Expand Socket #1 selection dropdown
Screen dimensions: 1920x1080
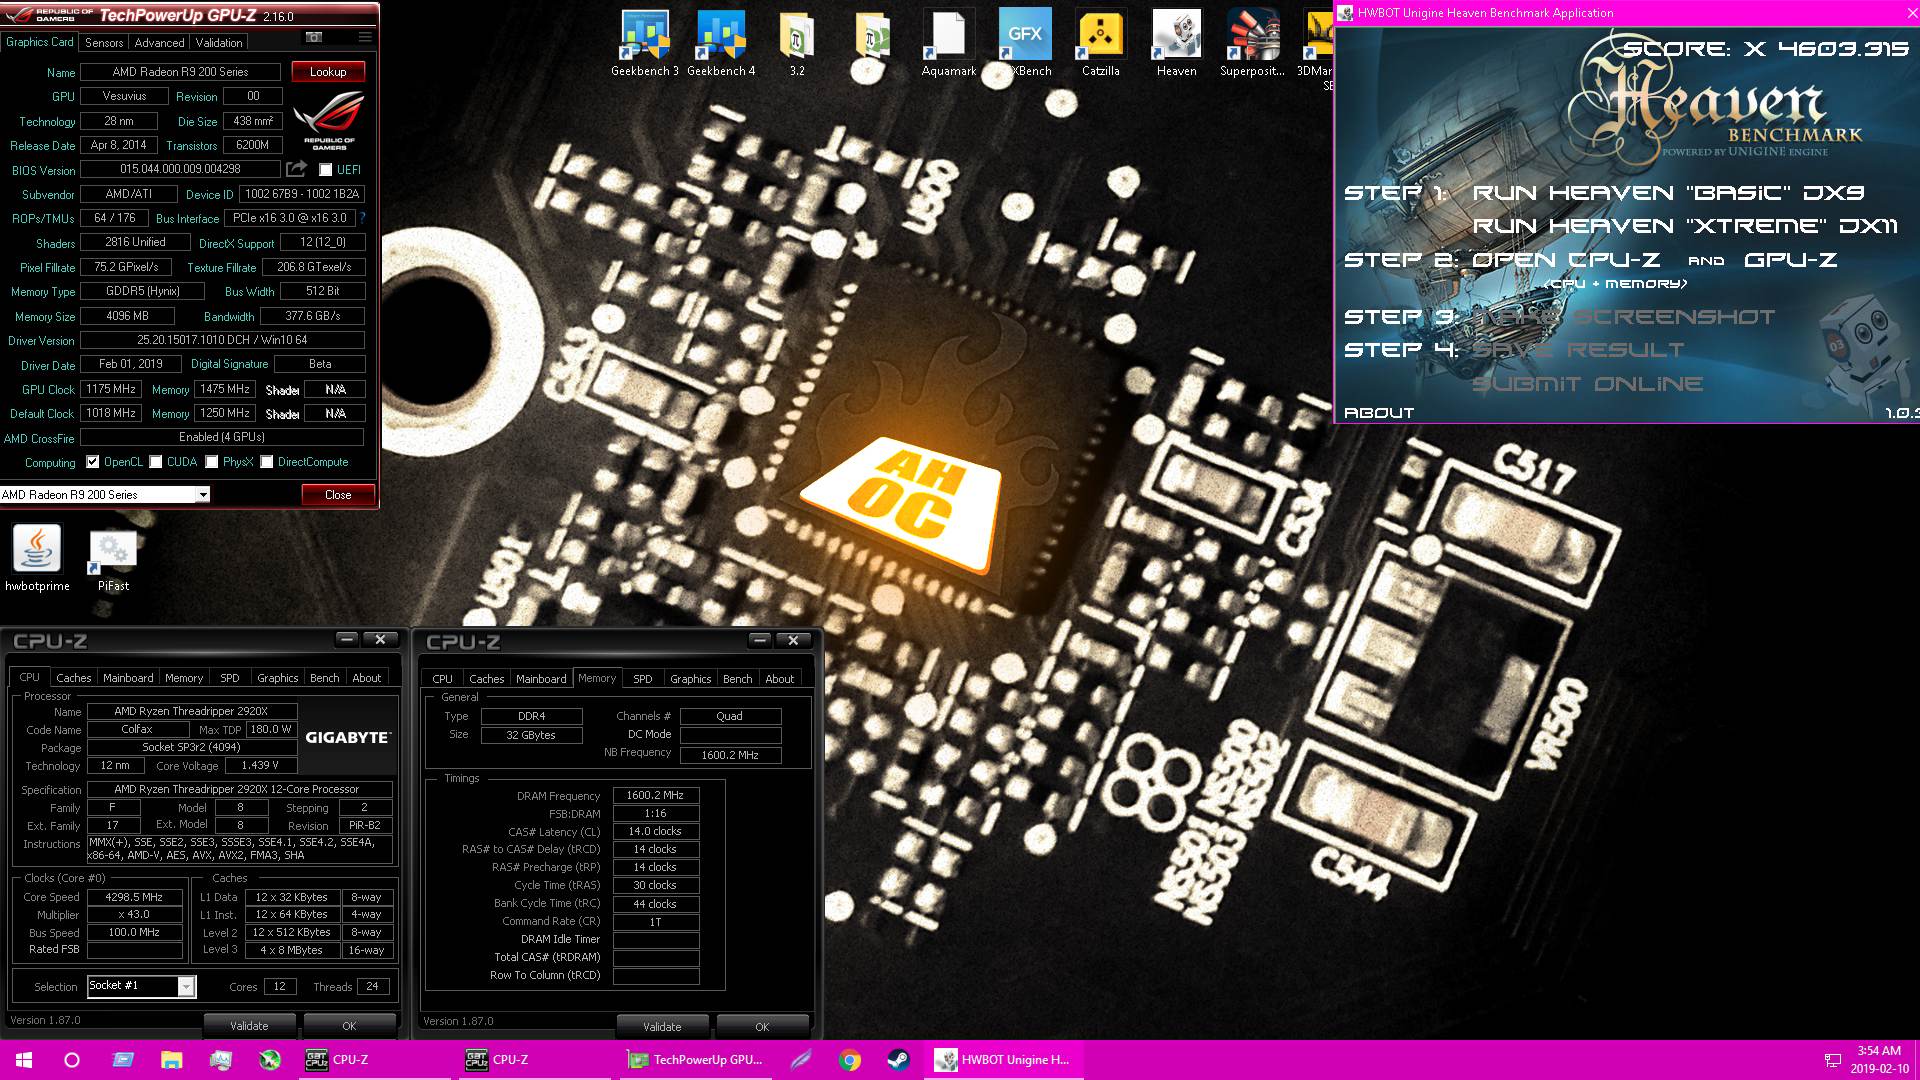[x=186, y=987]
